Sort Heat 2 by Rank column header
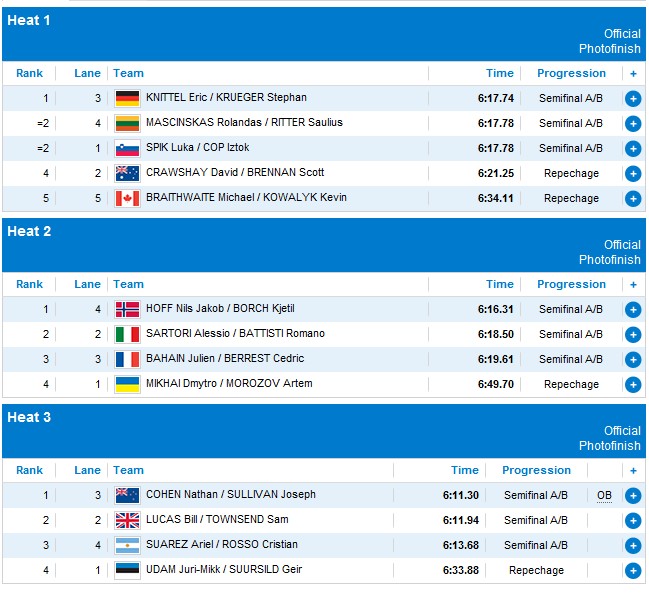 29,284
